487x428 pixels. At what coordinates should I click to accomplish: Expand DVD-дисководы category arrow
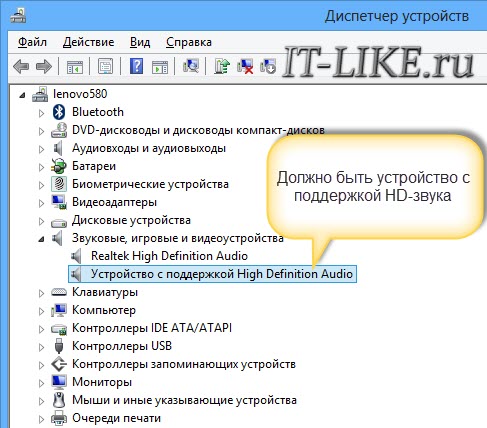click(x=41, y=131)
